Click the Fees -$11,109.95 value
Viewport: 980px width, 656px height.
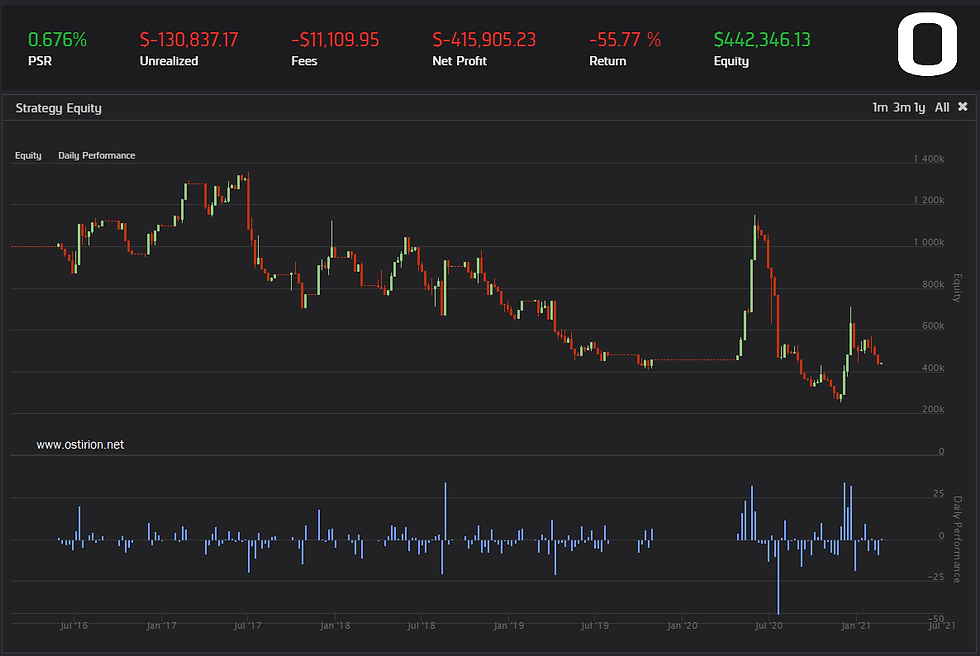click(335, 40)
